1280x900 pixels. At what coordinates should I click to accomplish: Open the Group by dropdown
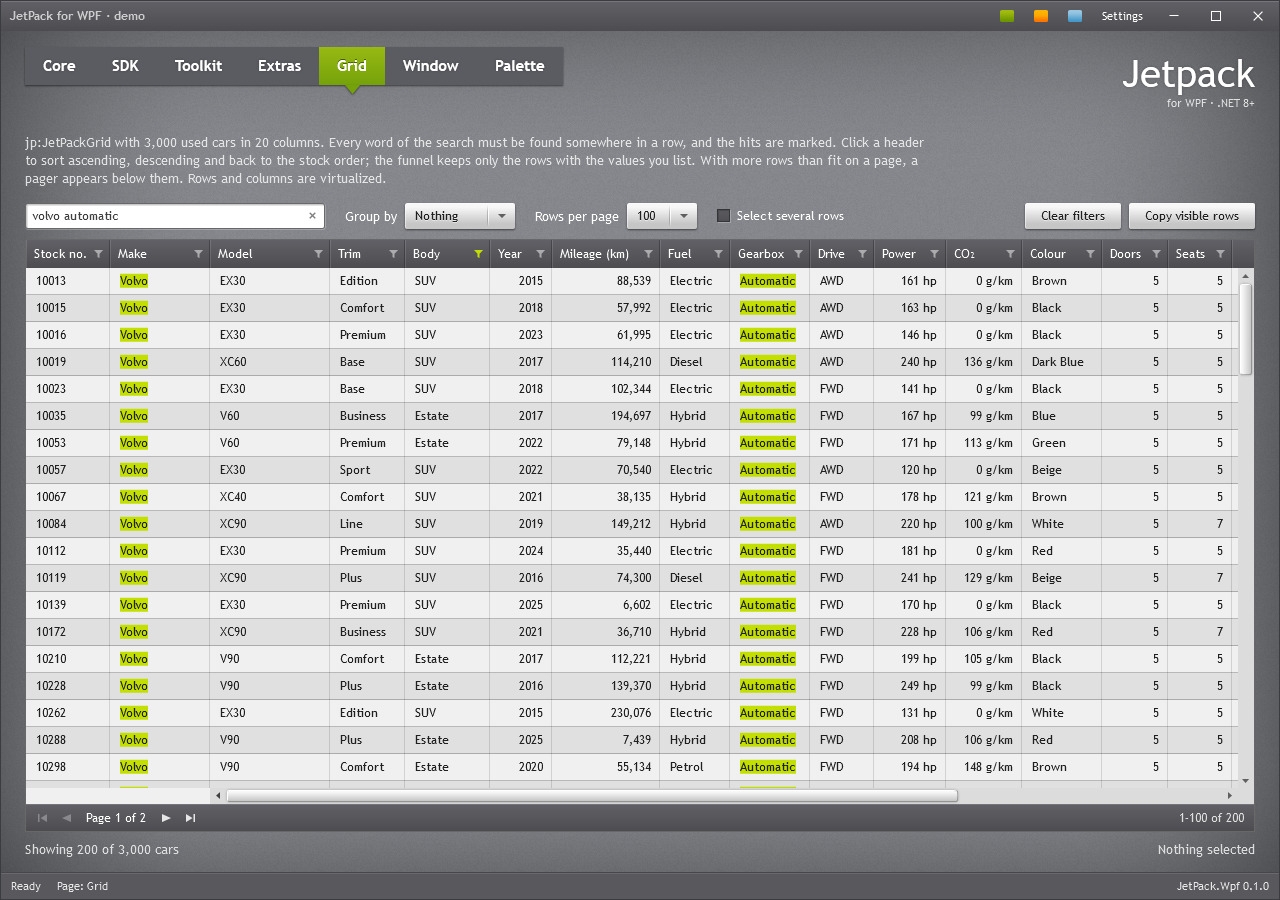tap(460, 216)
